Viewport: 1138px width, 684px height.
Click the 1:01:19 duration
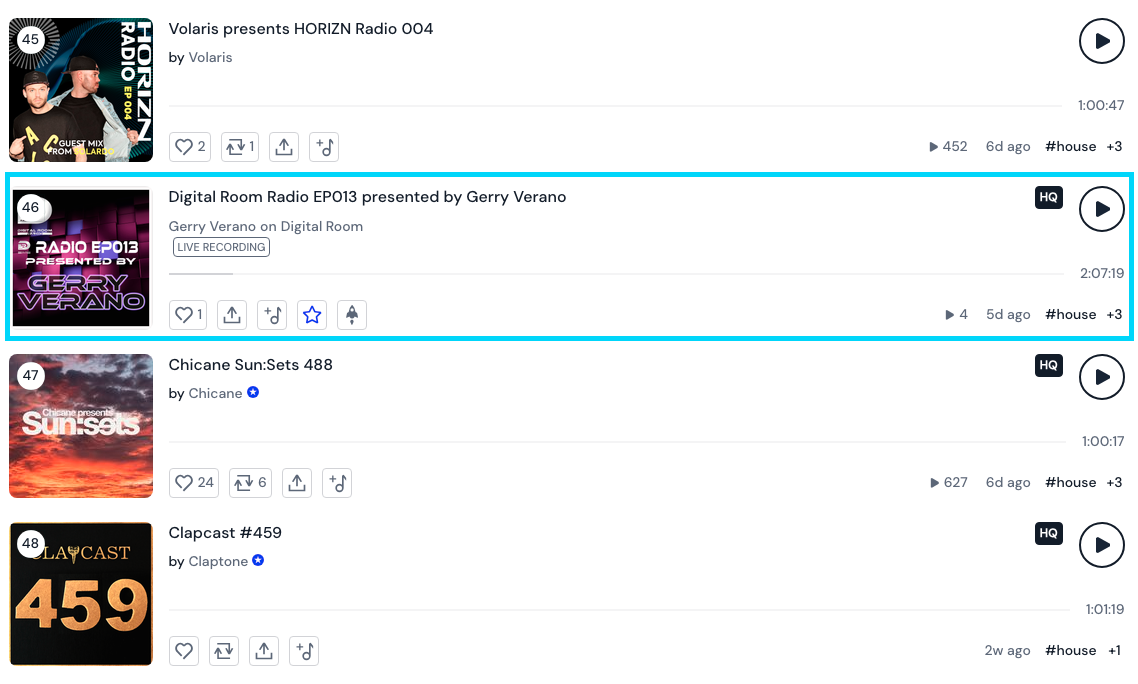(1105, 609)
